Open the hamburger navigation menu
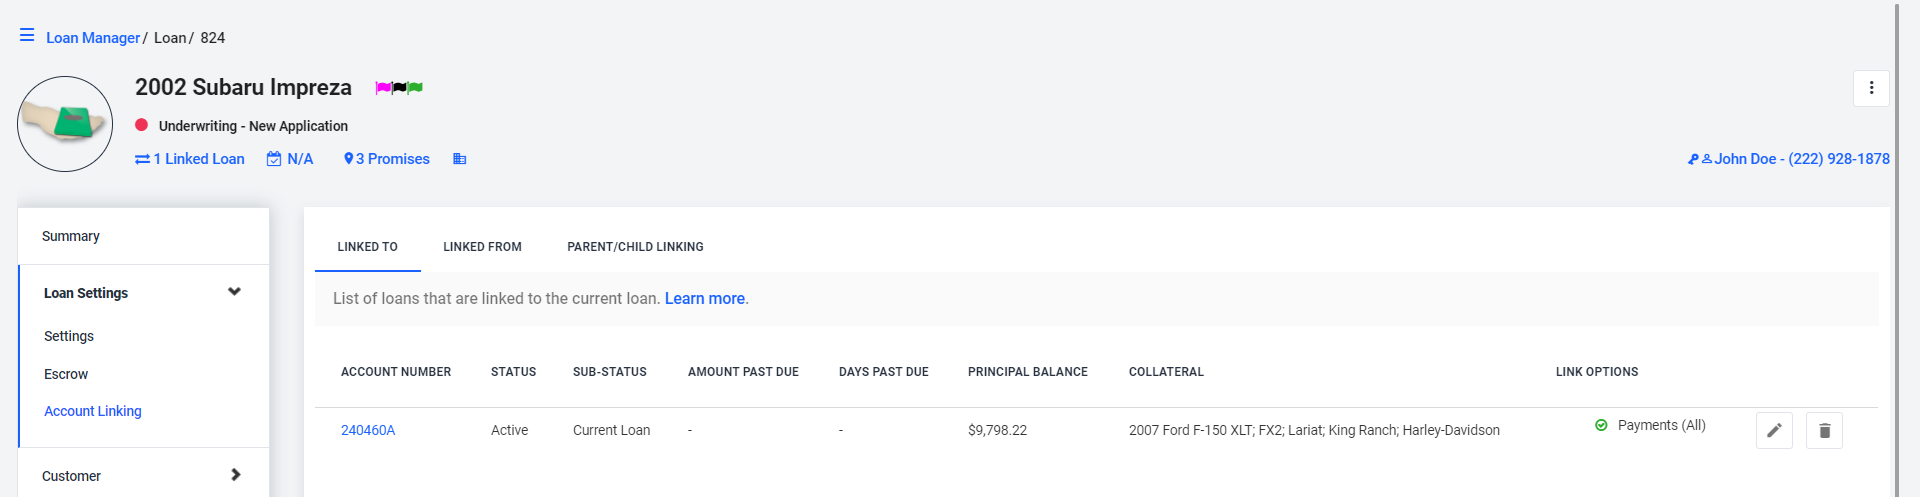This screenshot has height=497, width=1920. pyautogui.click(x=27, y=36)
